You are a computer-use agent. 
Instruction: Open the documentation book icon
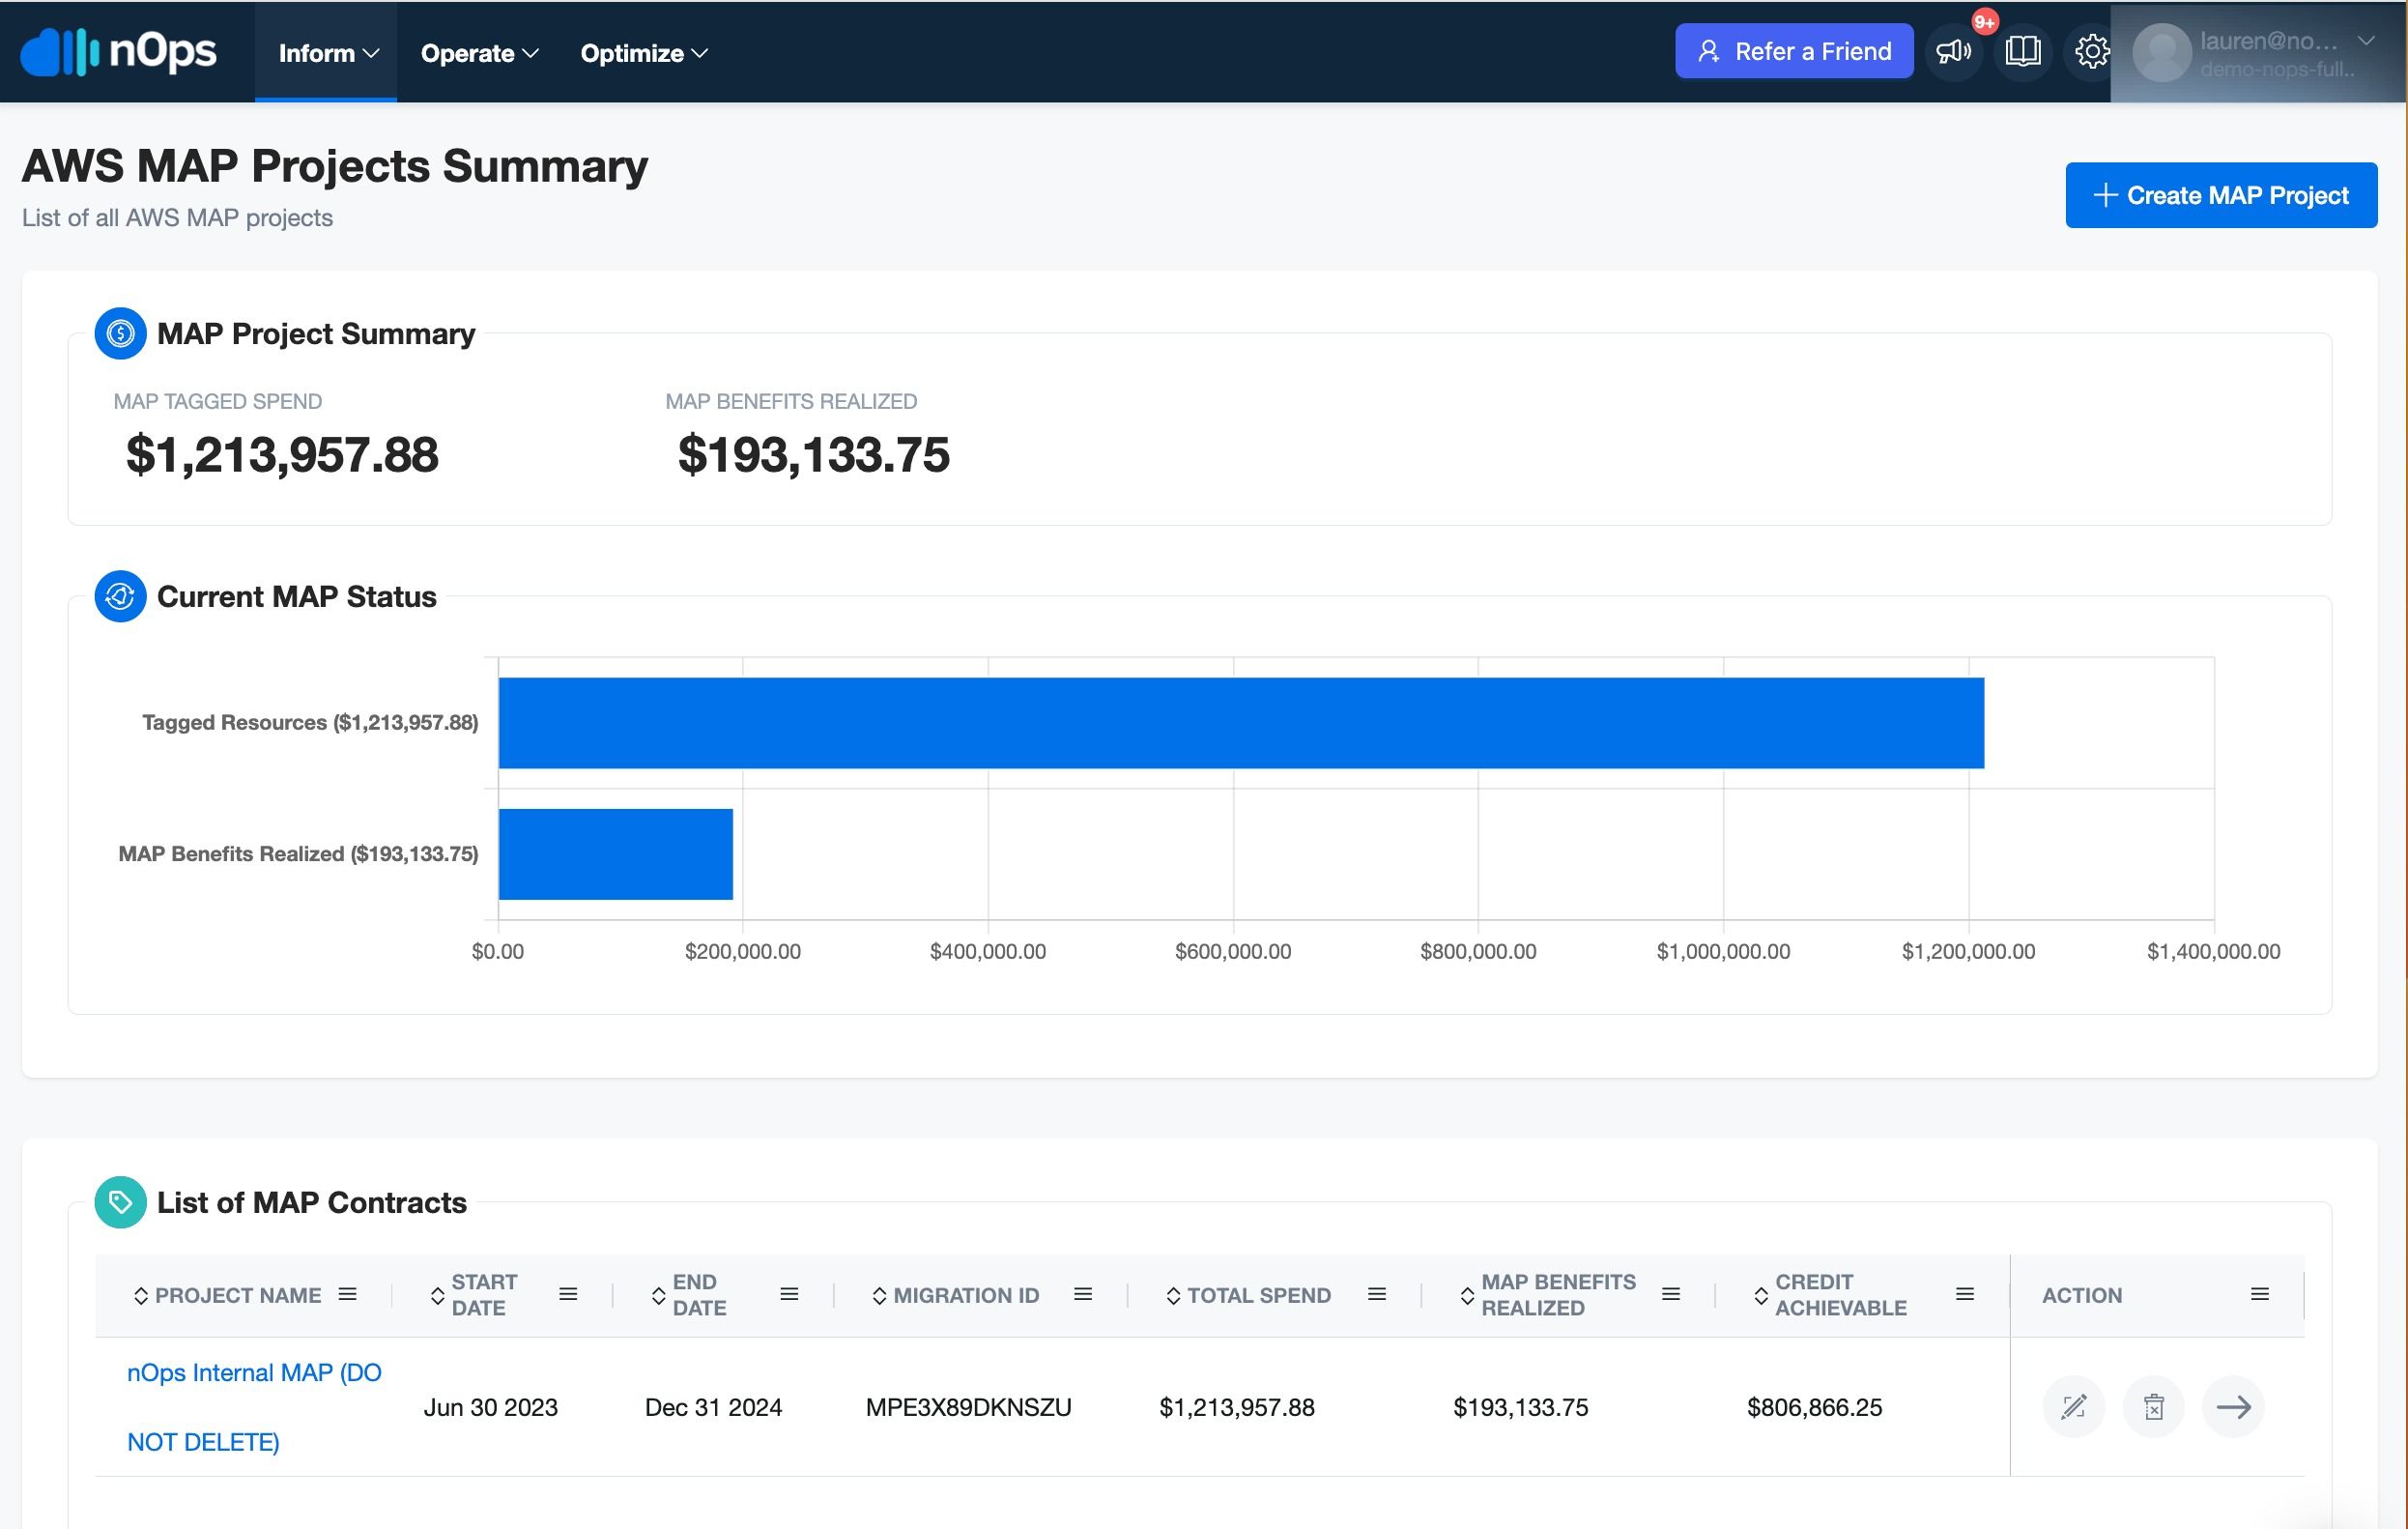pyautogui.click(x=2022, y=51)
